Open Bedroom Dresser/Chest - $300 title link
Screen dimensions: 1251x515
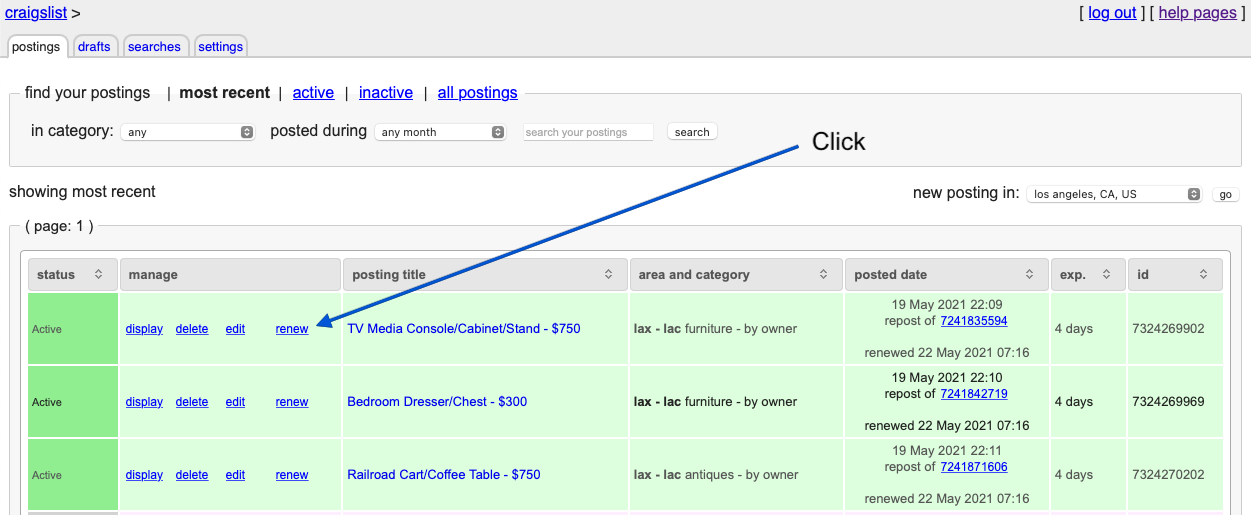click(437, 402)
